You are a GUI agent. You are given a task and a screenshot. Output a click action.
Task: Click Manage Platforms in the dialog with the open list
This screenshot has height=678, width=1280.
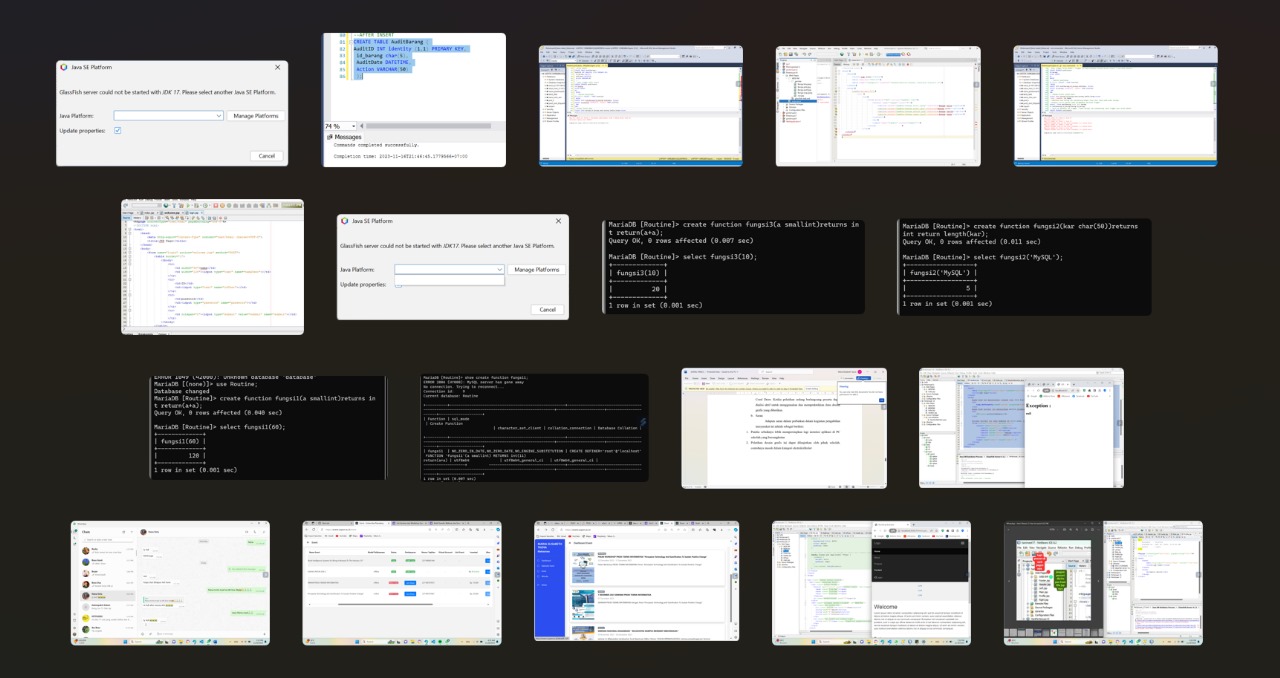[536, 270]
